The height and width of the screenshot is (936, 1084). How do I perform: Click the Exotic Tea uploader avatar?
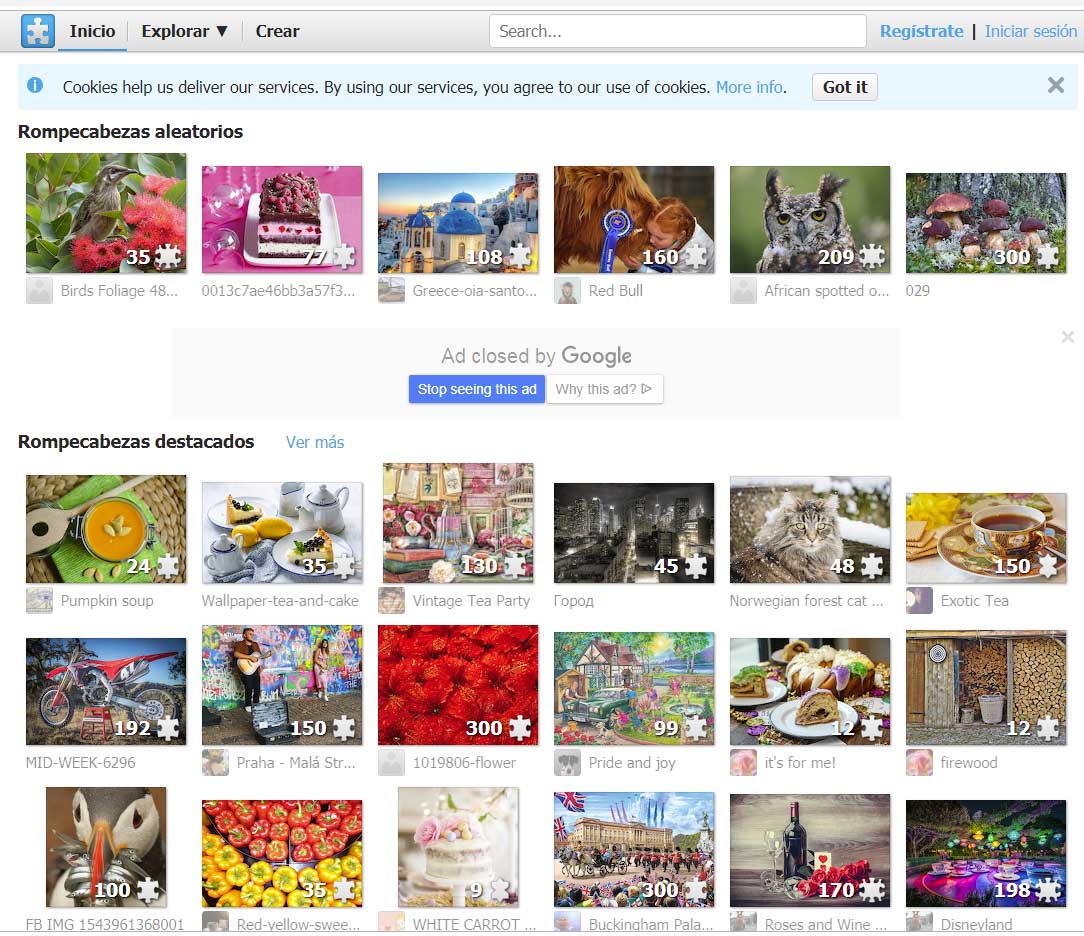click(x=919, y=601)
